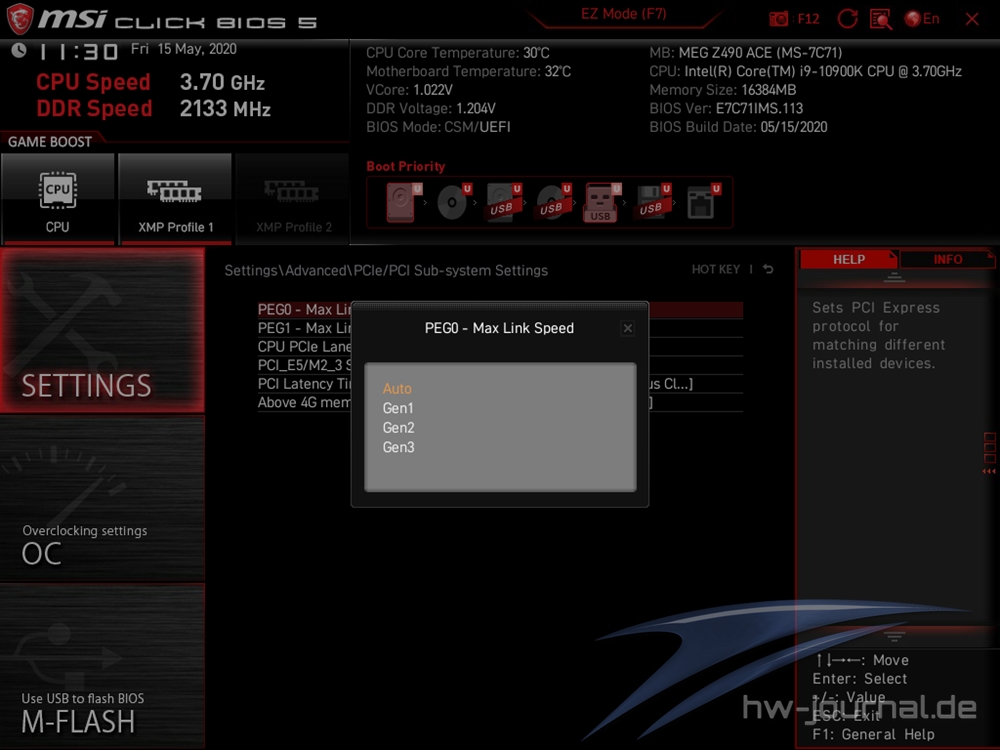1000x750 pixels.
Task: Open the SETTINGS section
Action: point(103,330)
